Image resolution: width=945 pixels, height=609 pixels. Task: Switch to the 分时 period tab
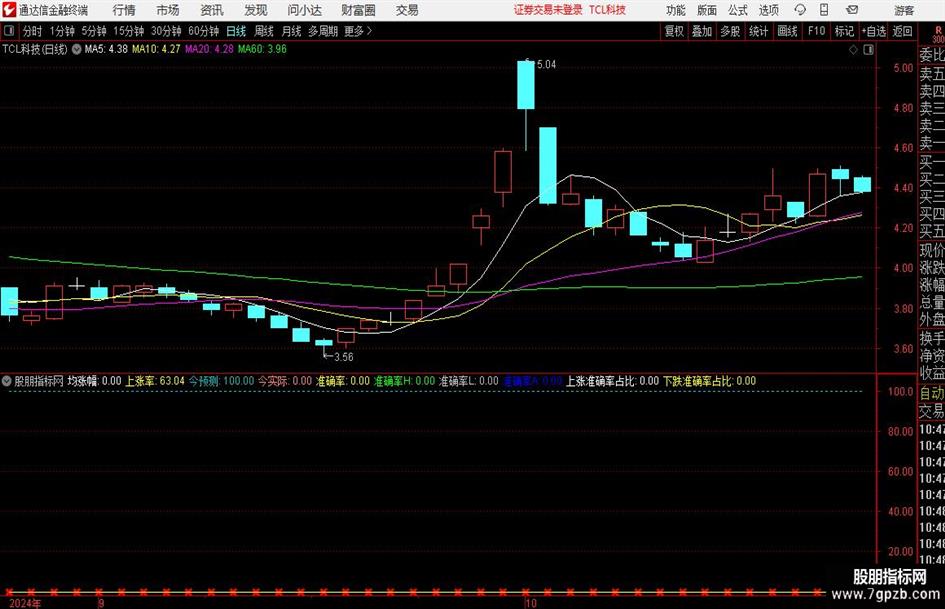point(32,31)
